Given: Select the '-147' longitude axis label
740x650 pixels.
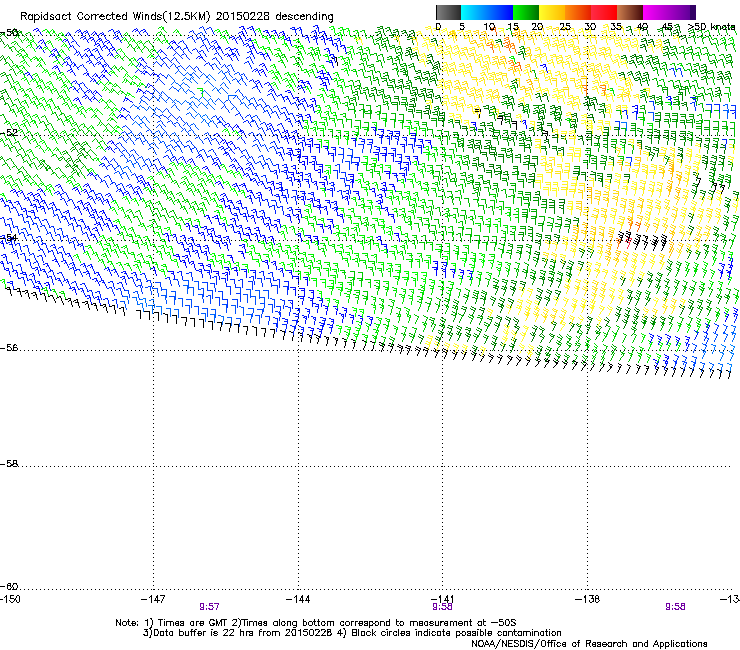Looking at the screenshot, I should click(x=153, y=599).
